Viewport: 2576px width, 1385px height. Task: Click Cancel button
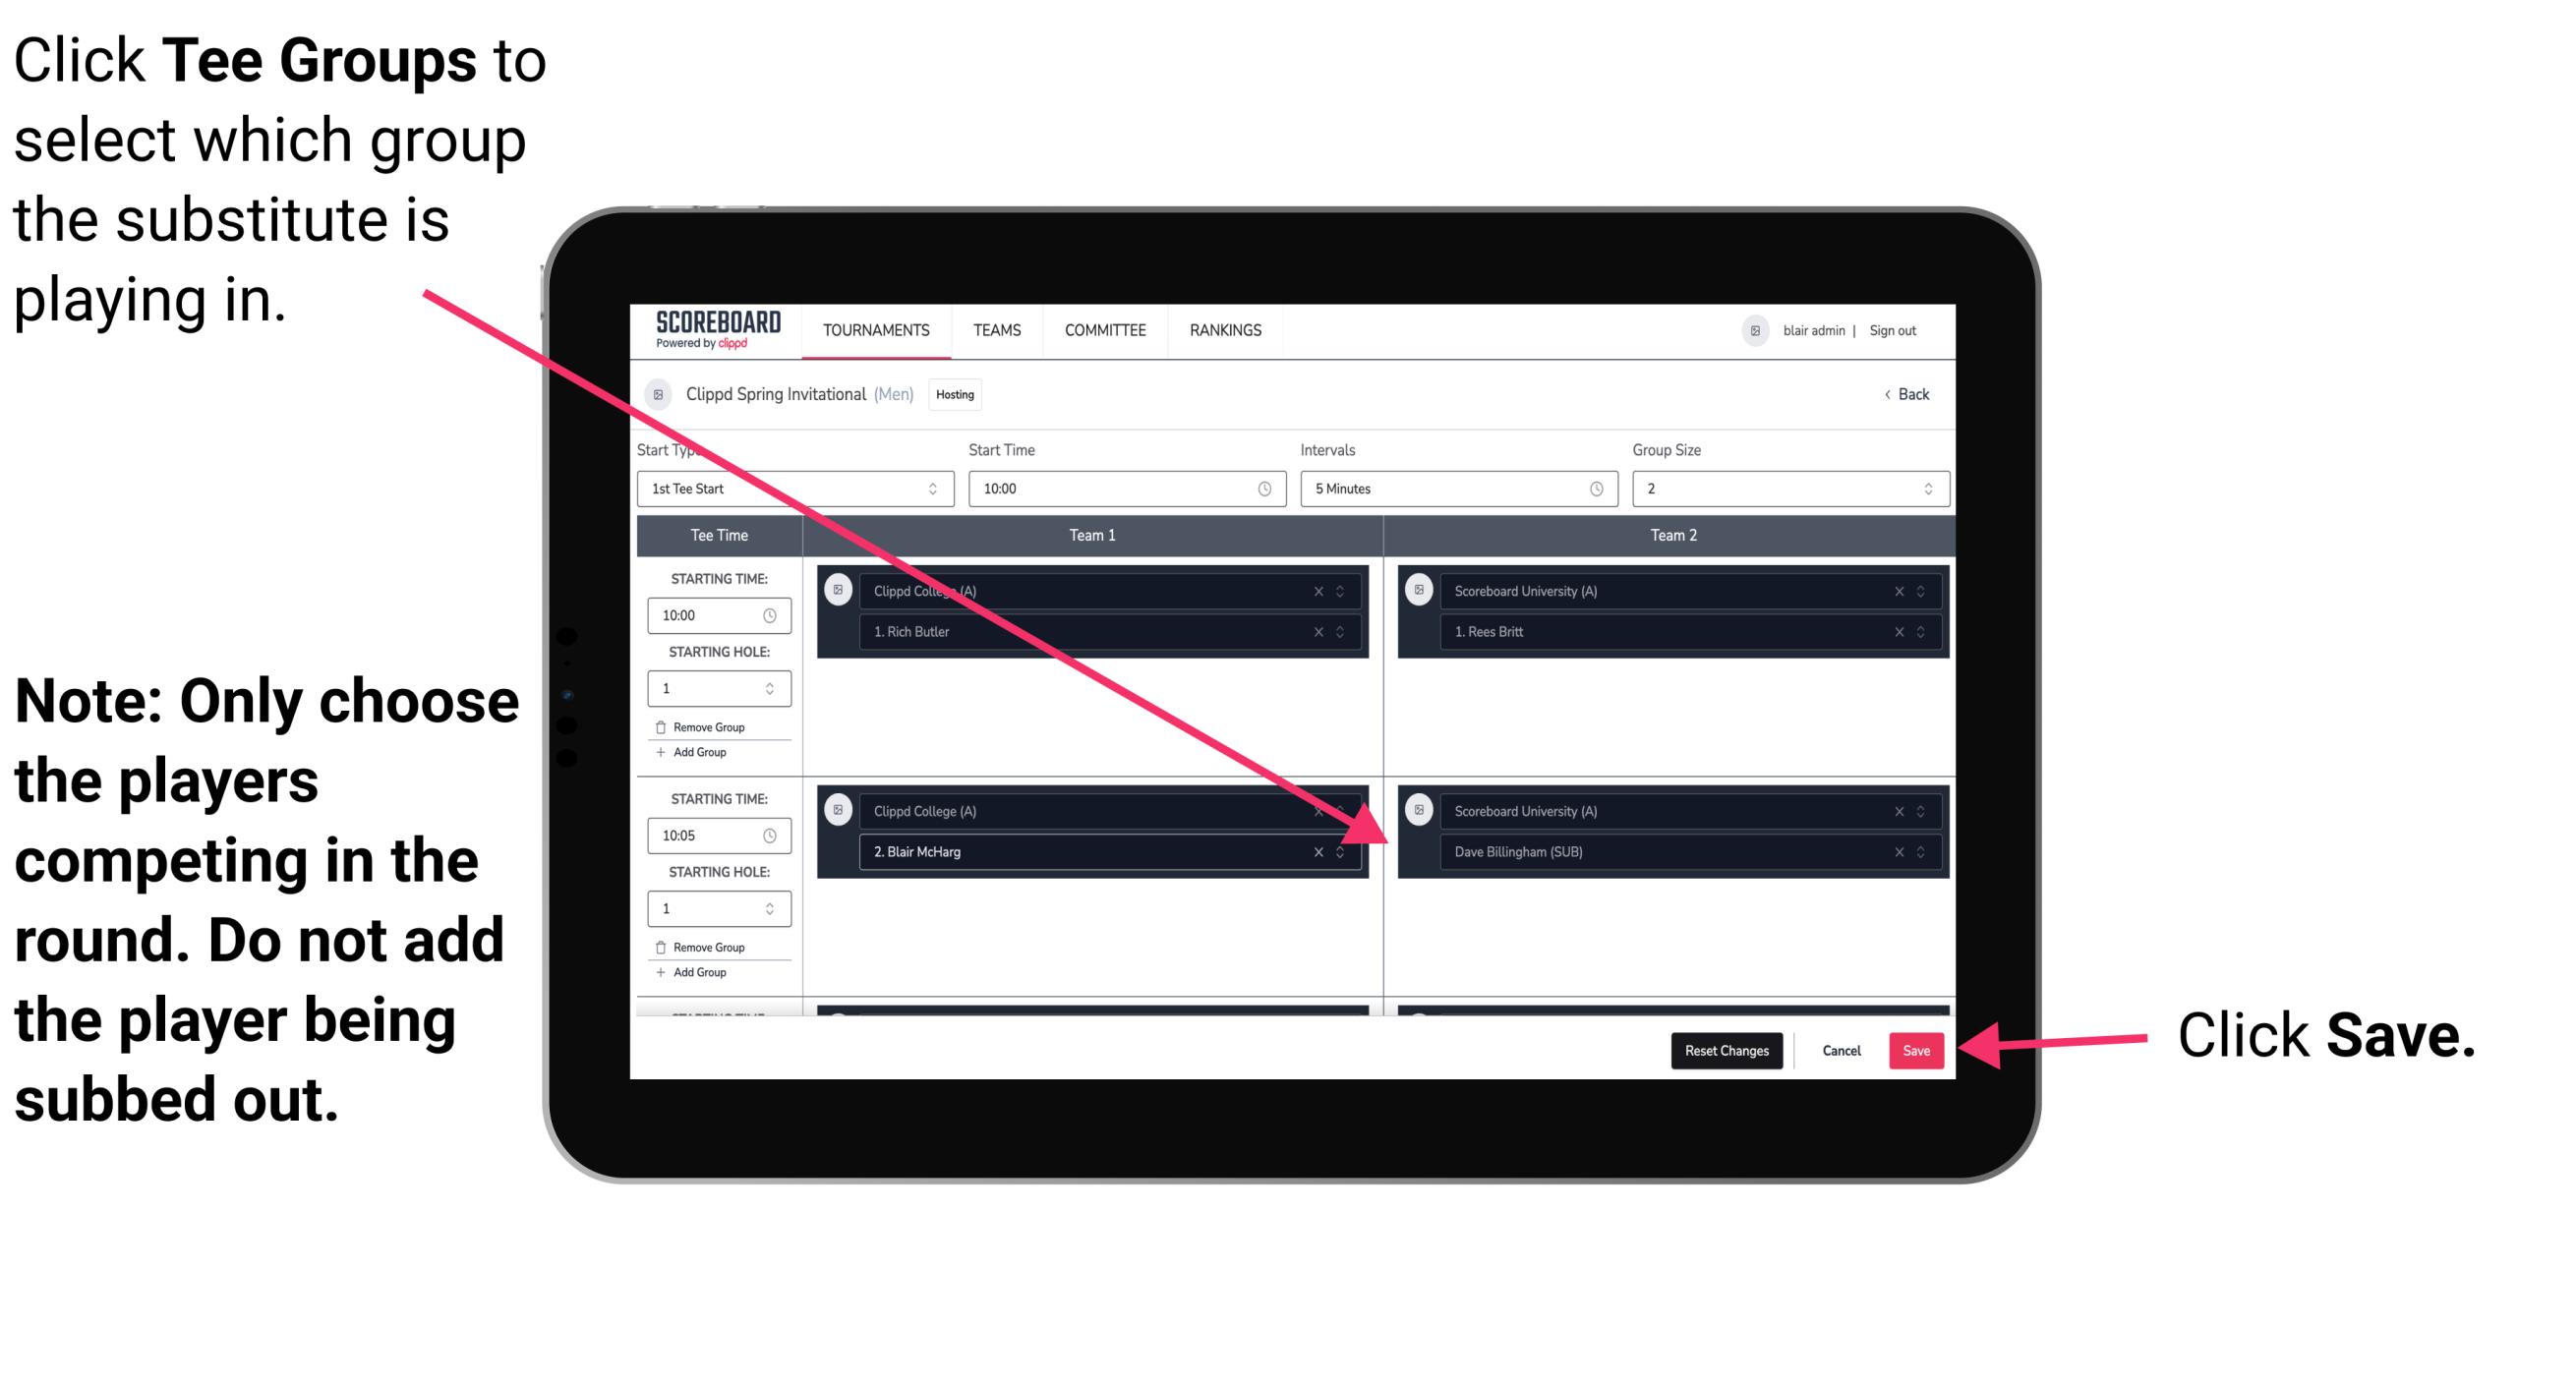pyautogui.click(x=1841, y=1051)
